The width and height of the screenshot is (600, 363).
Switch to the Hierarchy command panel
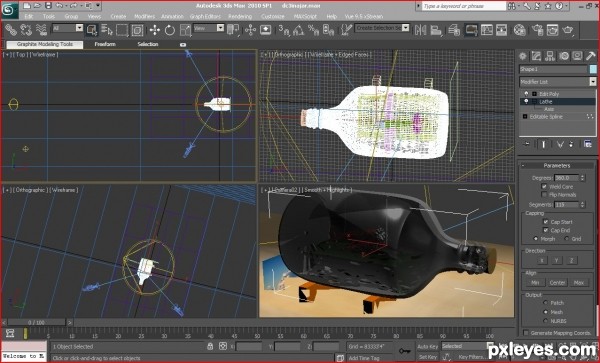pos(550,56)
